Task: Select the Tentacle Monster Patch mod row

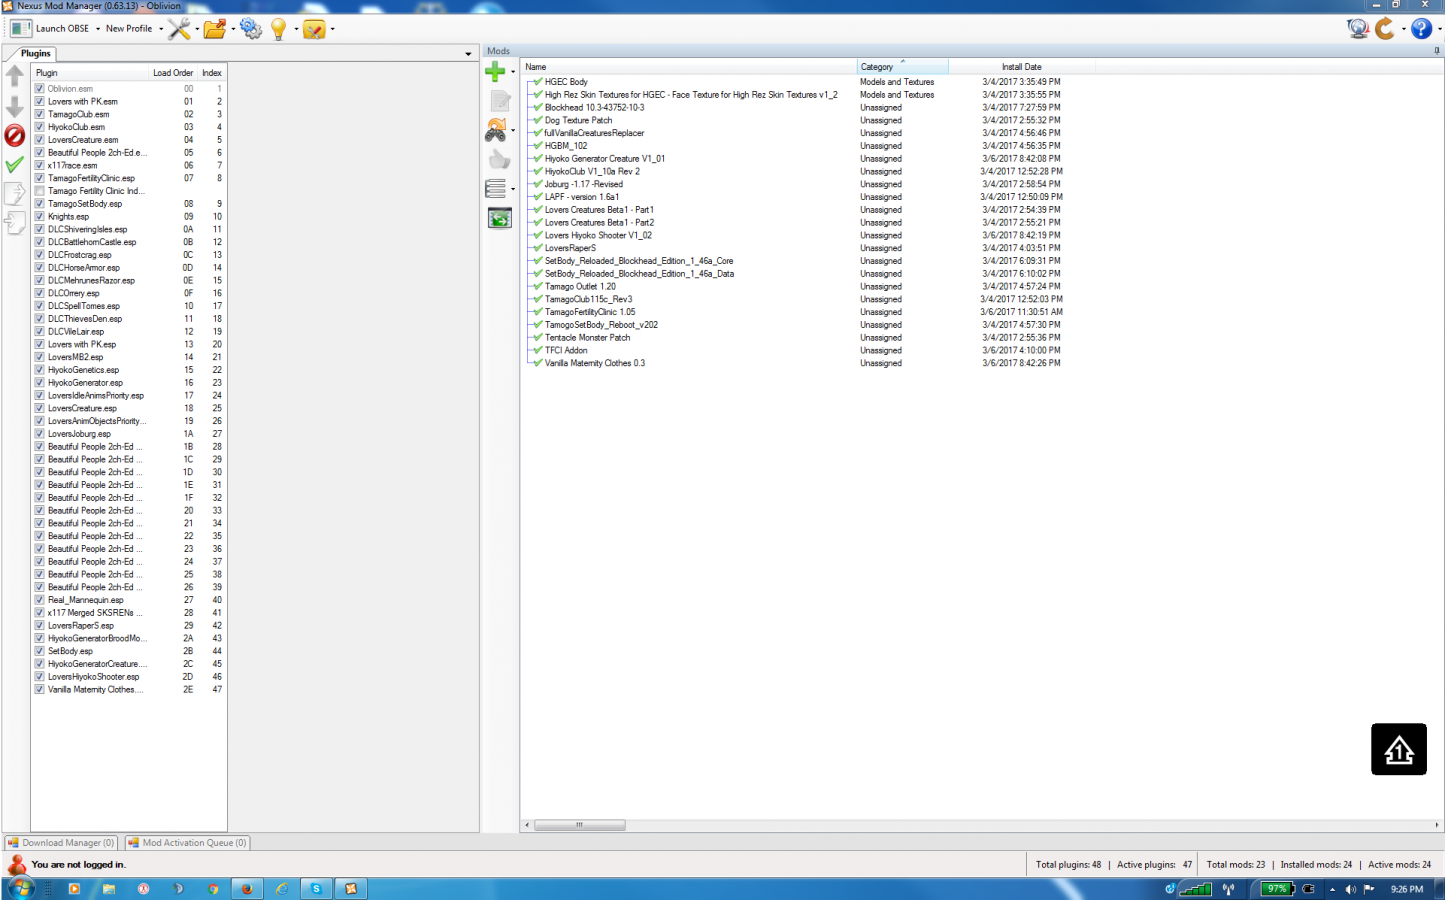Action: [587, 338]
